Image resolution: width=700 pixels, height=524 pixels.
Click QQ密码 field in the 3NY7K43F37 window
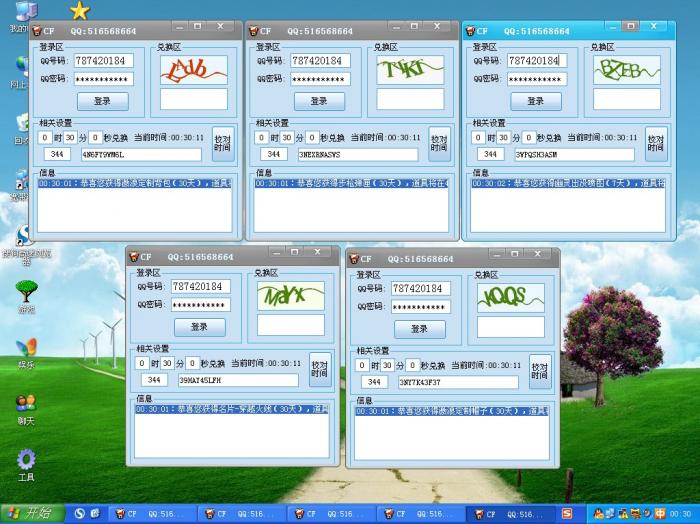(421, 307)
